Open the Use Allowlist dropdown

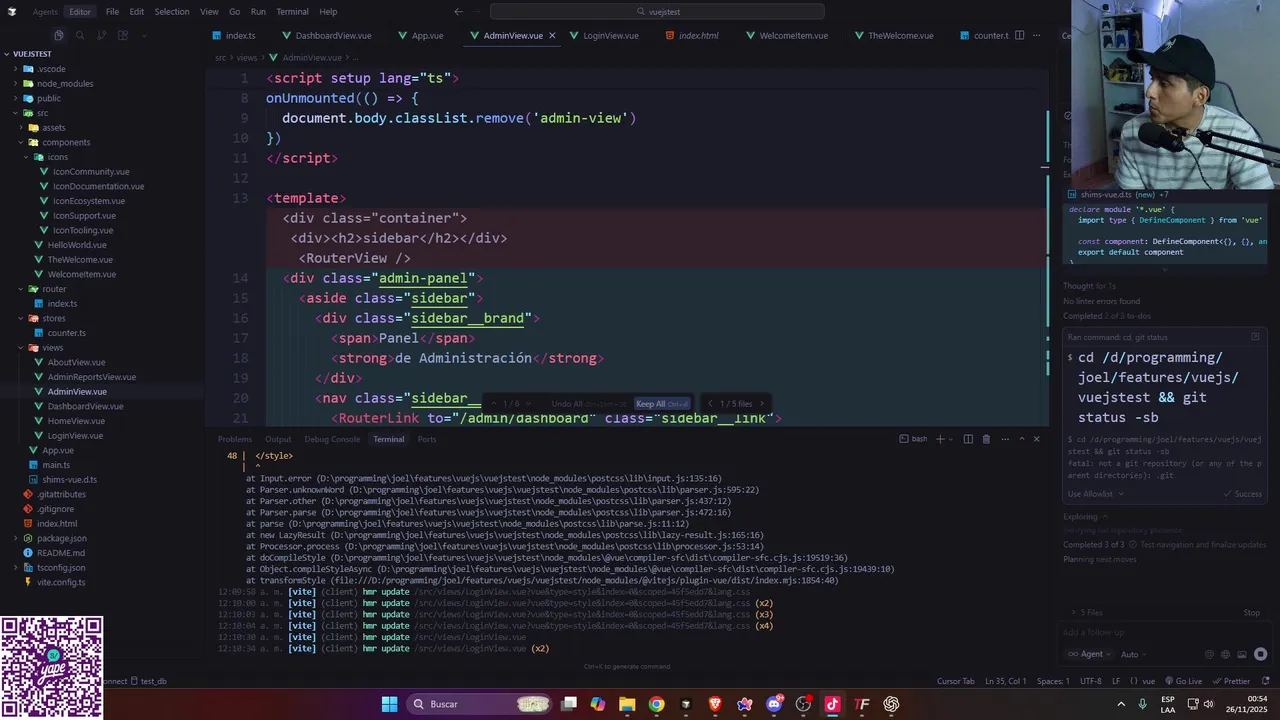[1095, 493]
